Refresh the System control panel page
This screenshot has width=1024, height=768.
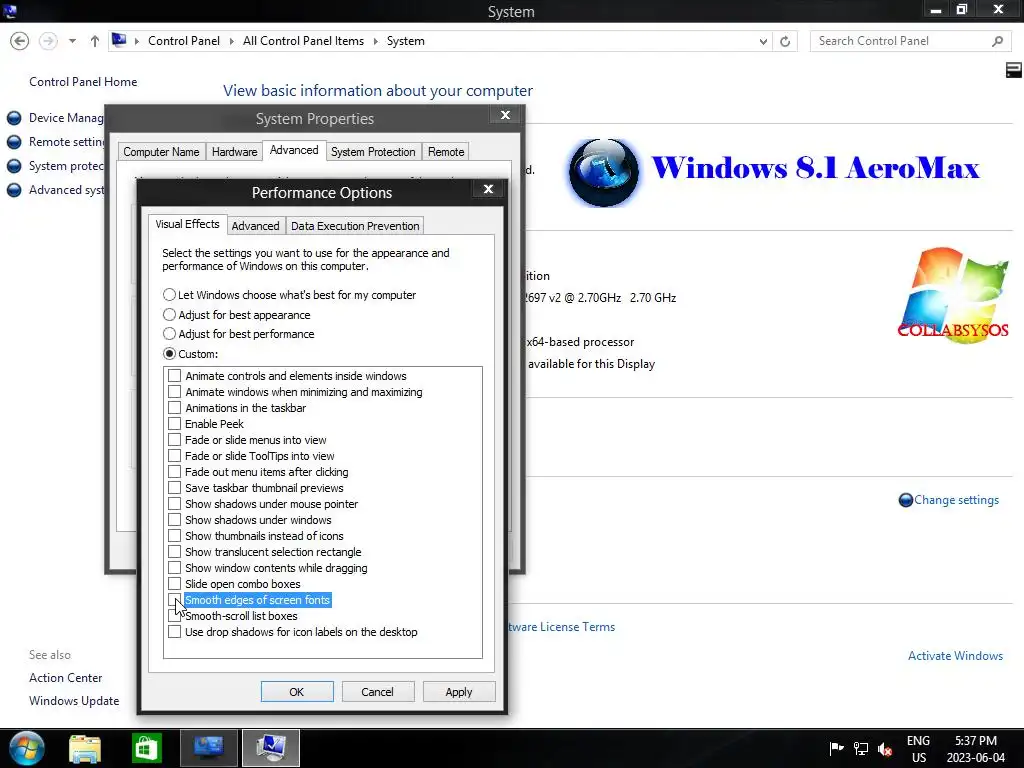click(x=785, y=41)
